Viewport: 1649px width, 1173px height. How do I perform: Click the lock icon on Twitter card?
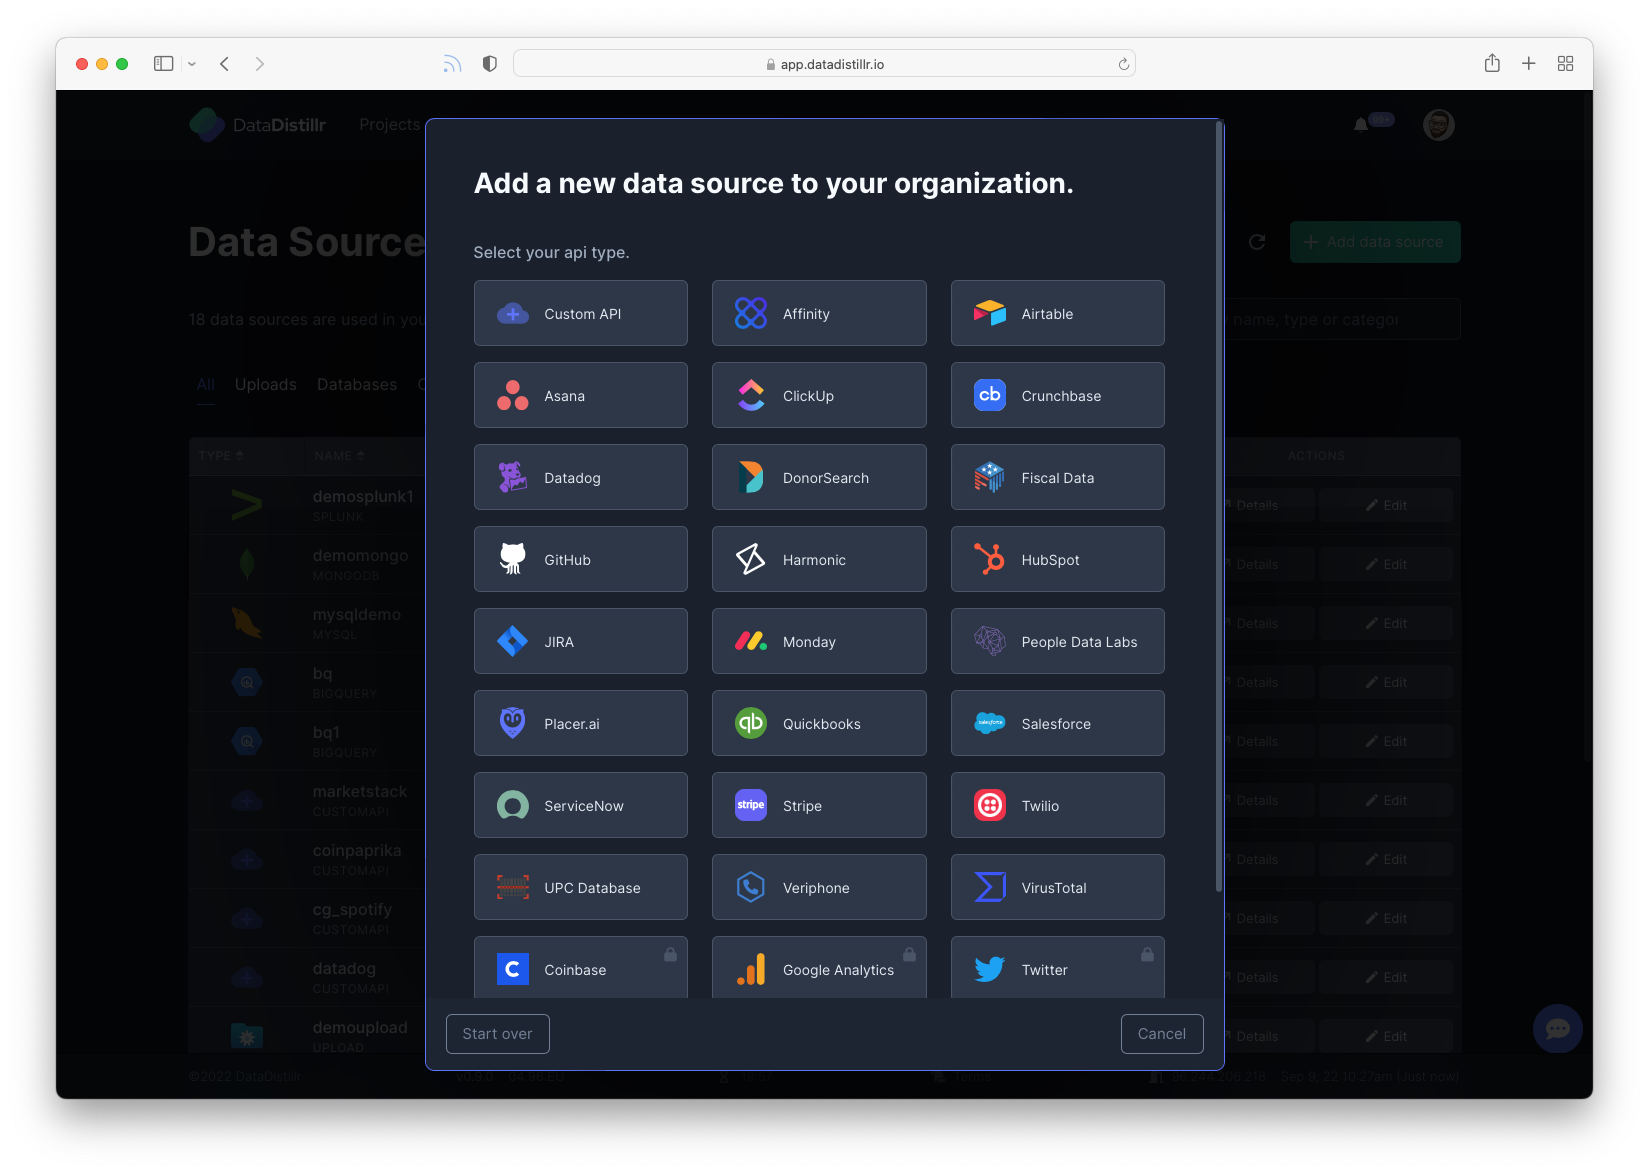(1147, 955)
